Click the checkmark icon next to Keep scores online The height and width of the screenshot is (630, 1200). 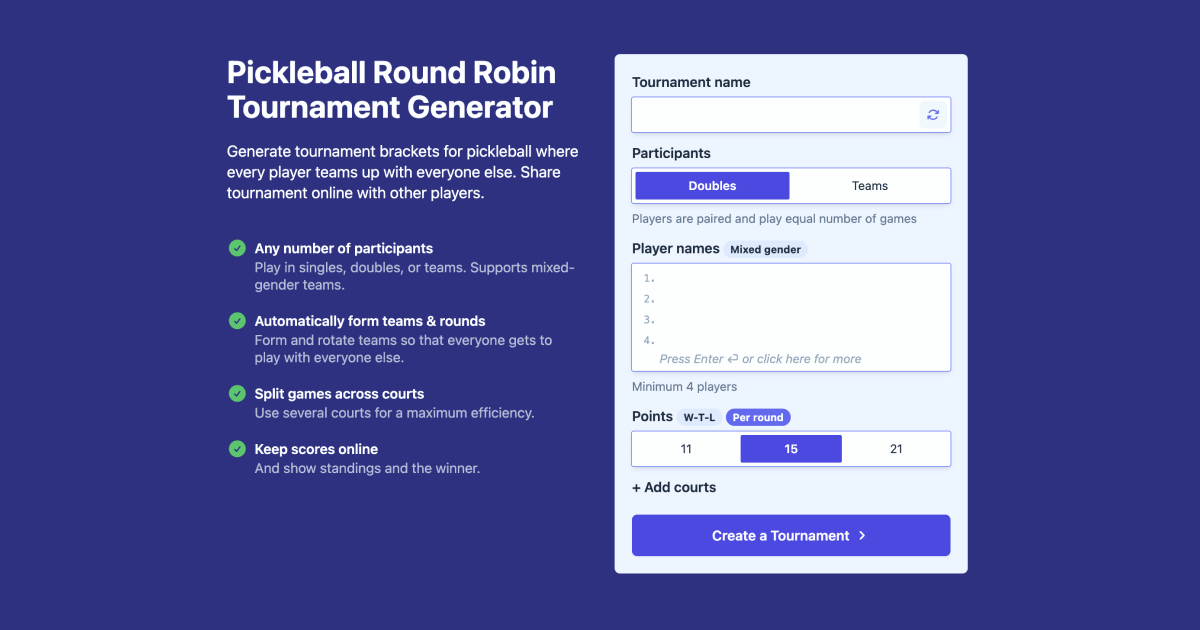(x=237, y=448)
